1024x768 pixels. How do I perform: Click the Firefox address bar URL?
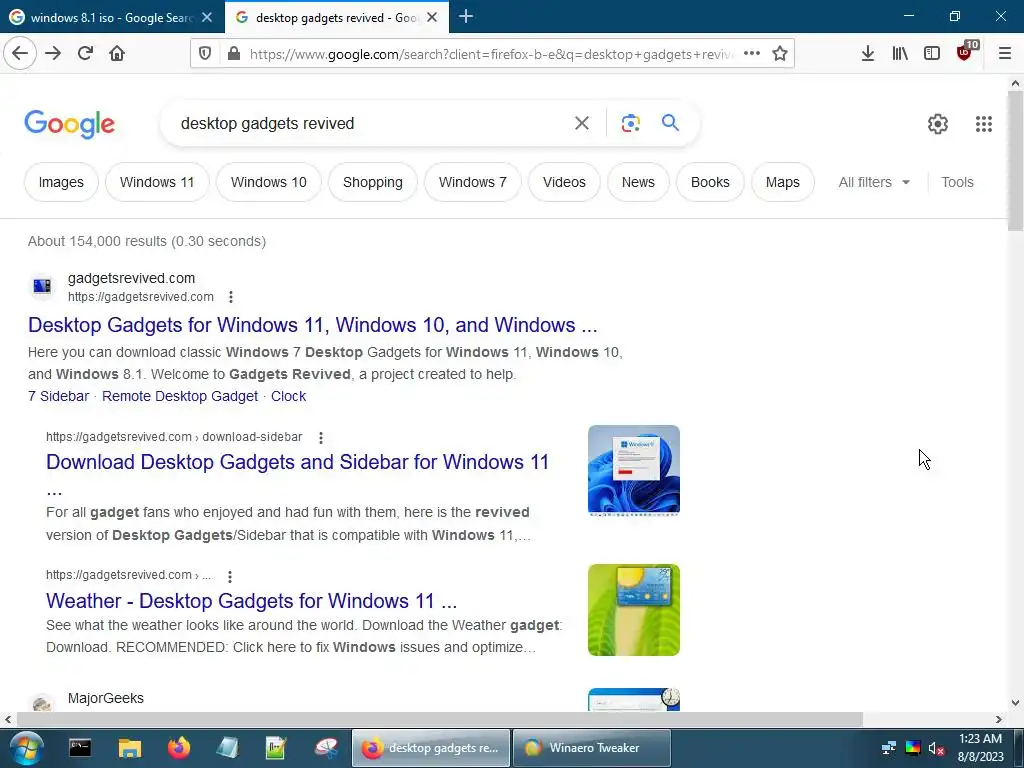(491, 54)
